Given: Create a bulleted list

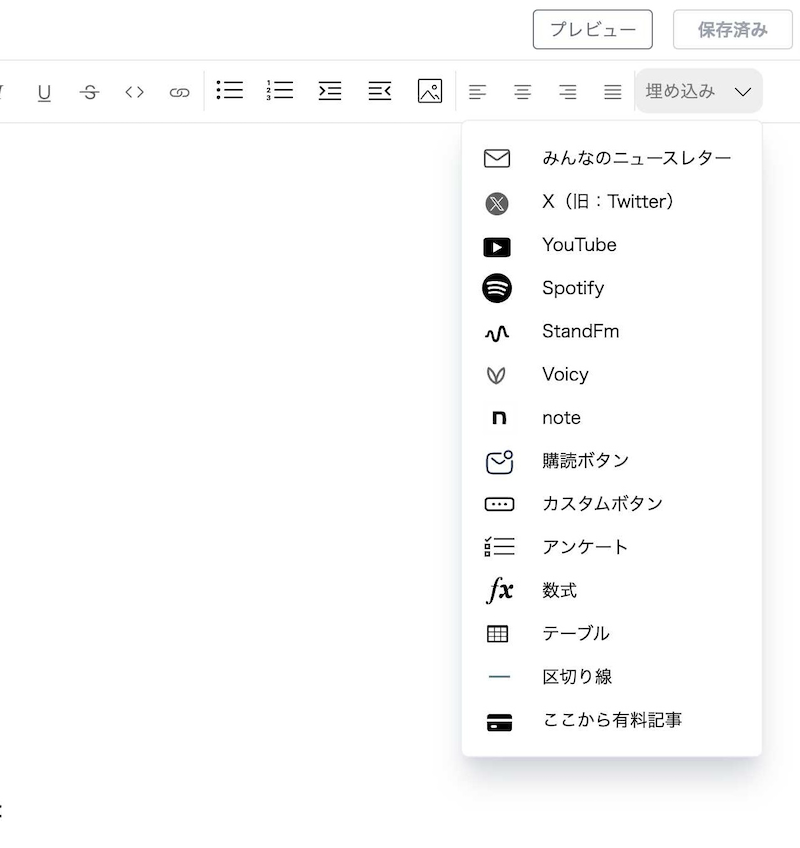Looking at the screenshot, I should [x=230, y=90].
